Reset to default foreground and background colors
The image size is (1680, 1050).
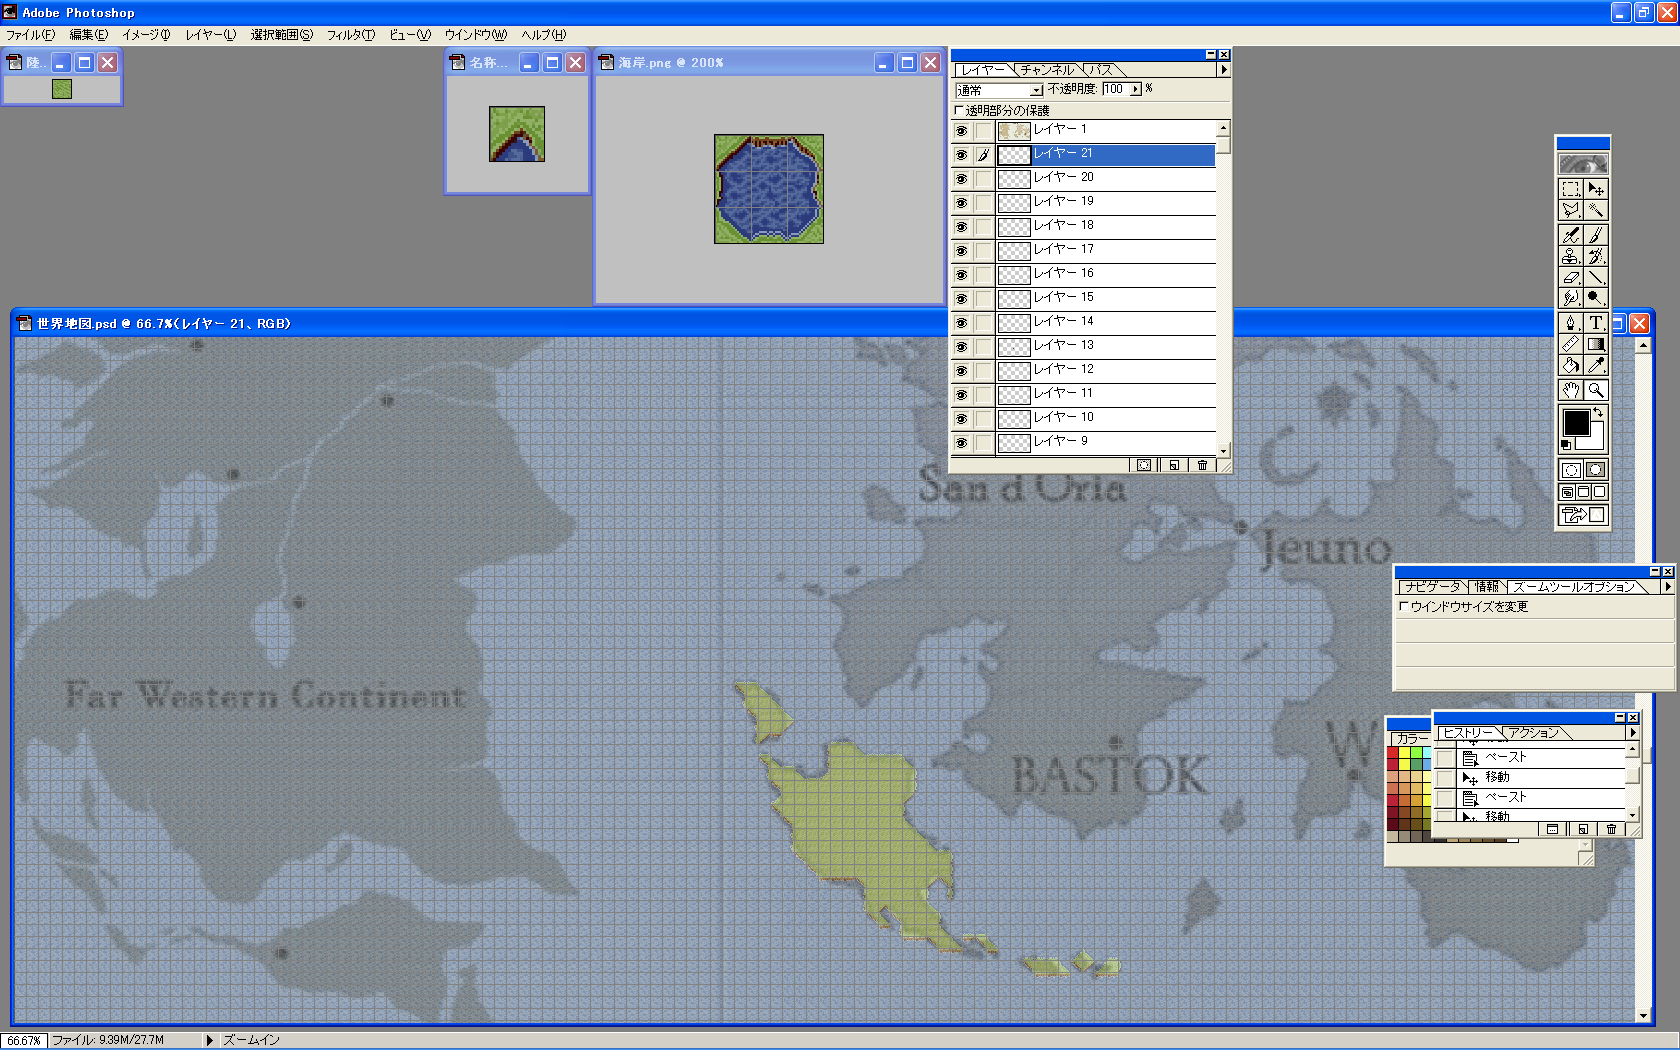[x=1567, y=445]
